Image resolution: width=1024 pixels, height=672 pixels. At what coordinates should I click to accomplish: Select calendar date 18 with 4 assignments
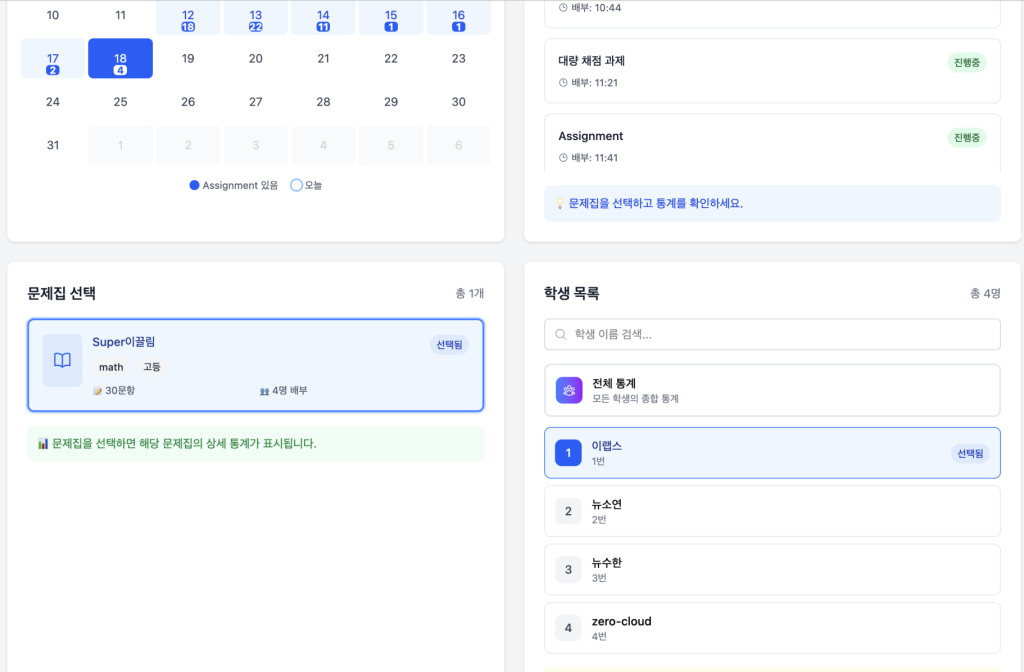click(x=120, y=59)
